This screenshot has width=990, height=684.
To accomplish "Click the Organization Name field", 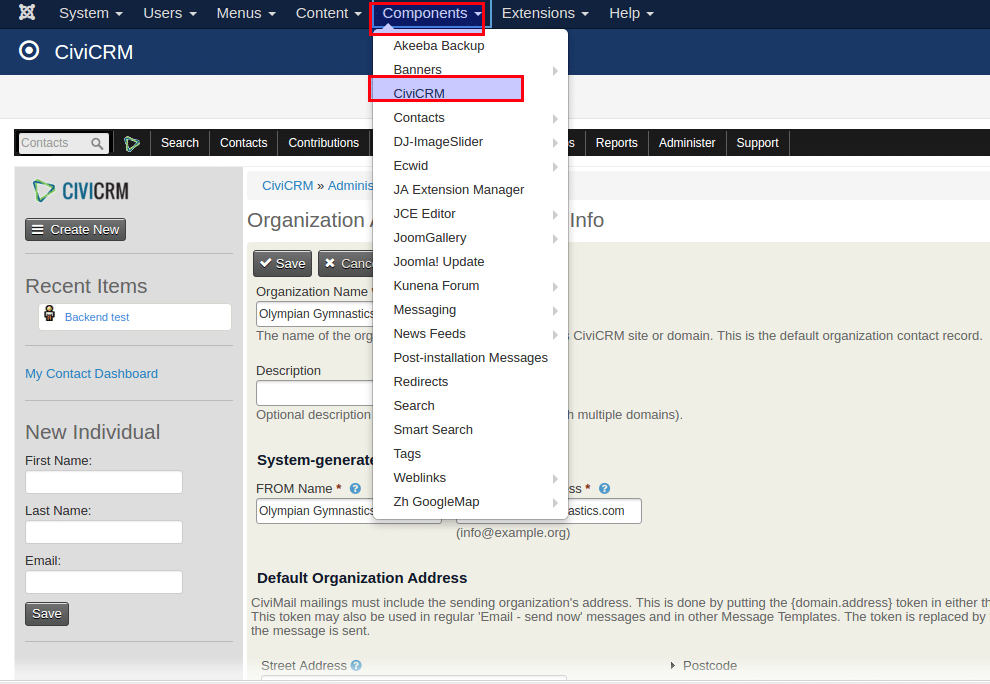I will coord(315,314).
